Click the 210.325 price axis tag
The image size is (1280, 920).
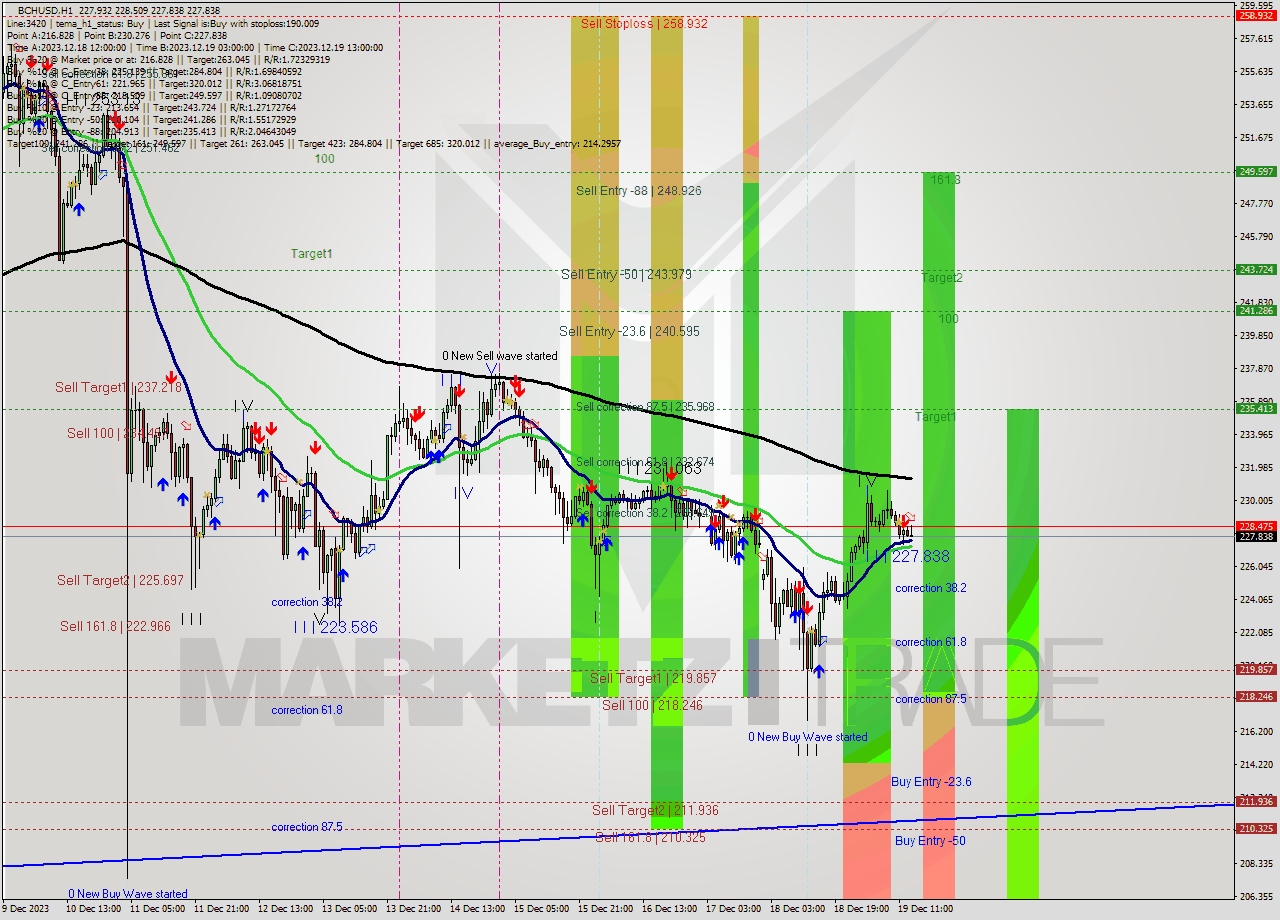pyautogui.click(x=1256, y=828)
